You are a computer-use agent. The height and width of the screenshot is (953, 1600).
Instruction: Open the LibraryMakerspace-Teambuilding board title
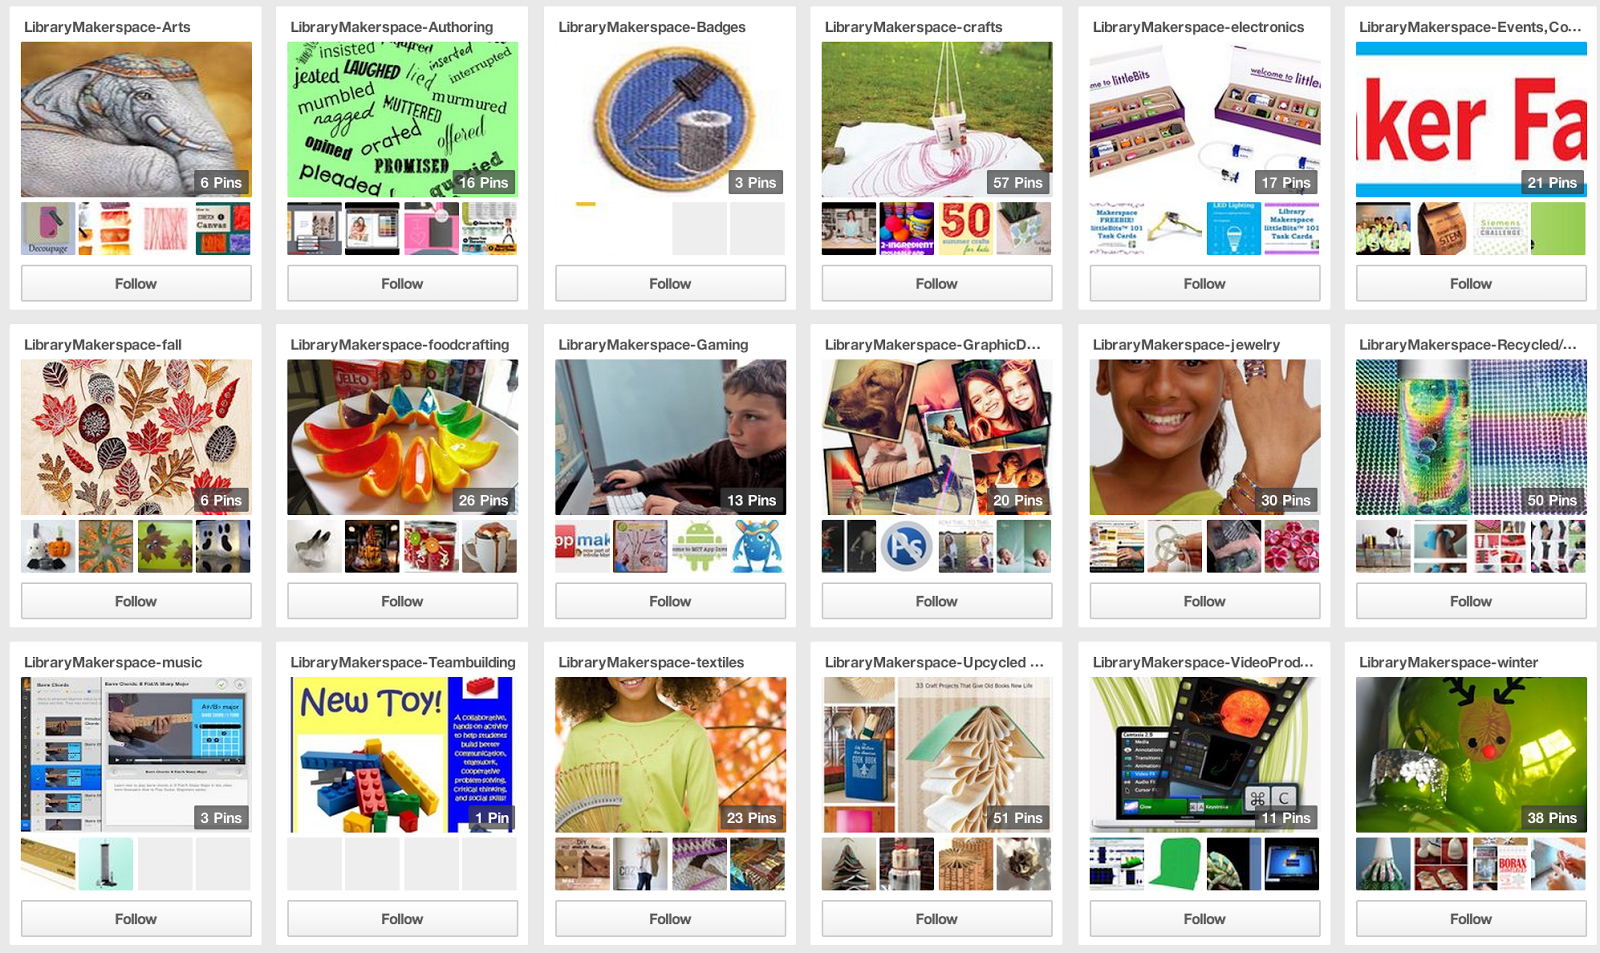tap(403, 662)
